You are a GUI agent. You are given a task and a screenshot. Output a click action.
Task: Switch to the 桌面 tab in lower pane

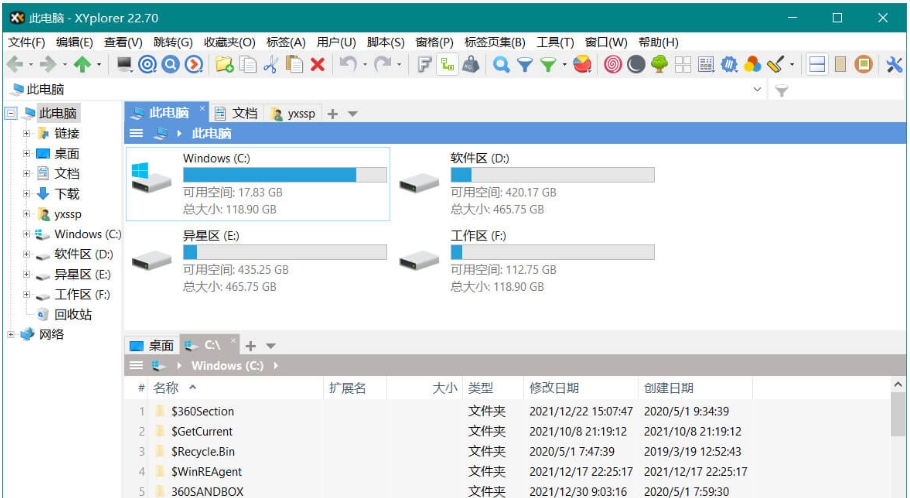[152, 345]
